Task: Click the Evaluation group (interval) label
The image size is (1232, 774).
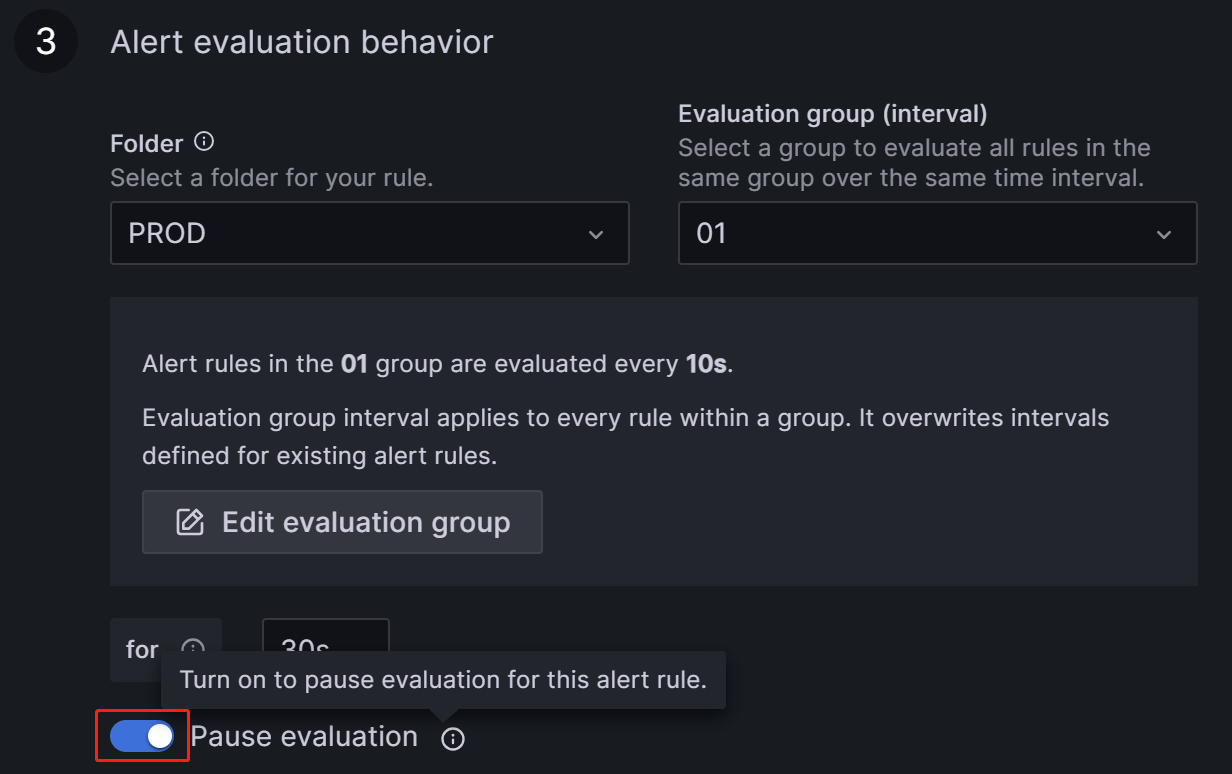Action: click(833, 114)
